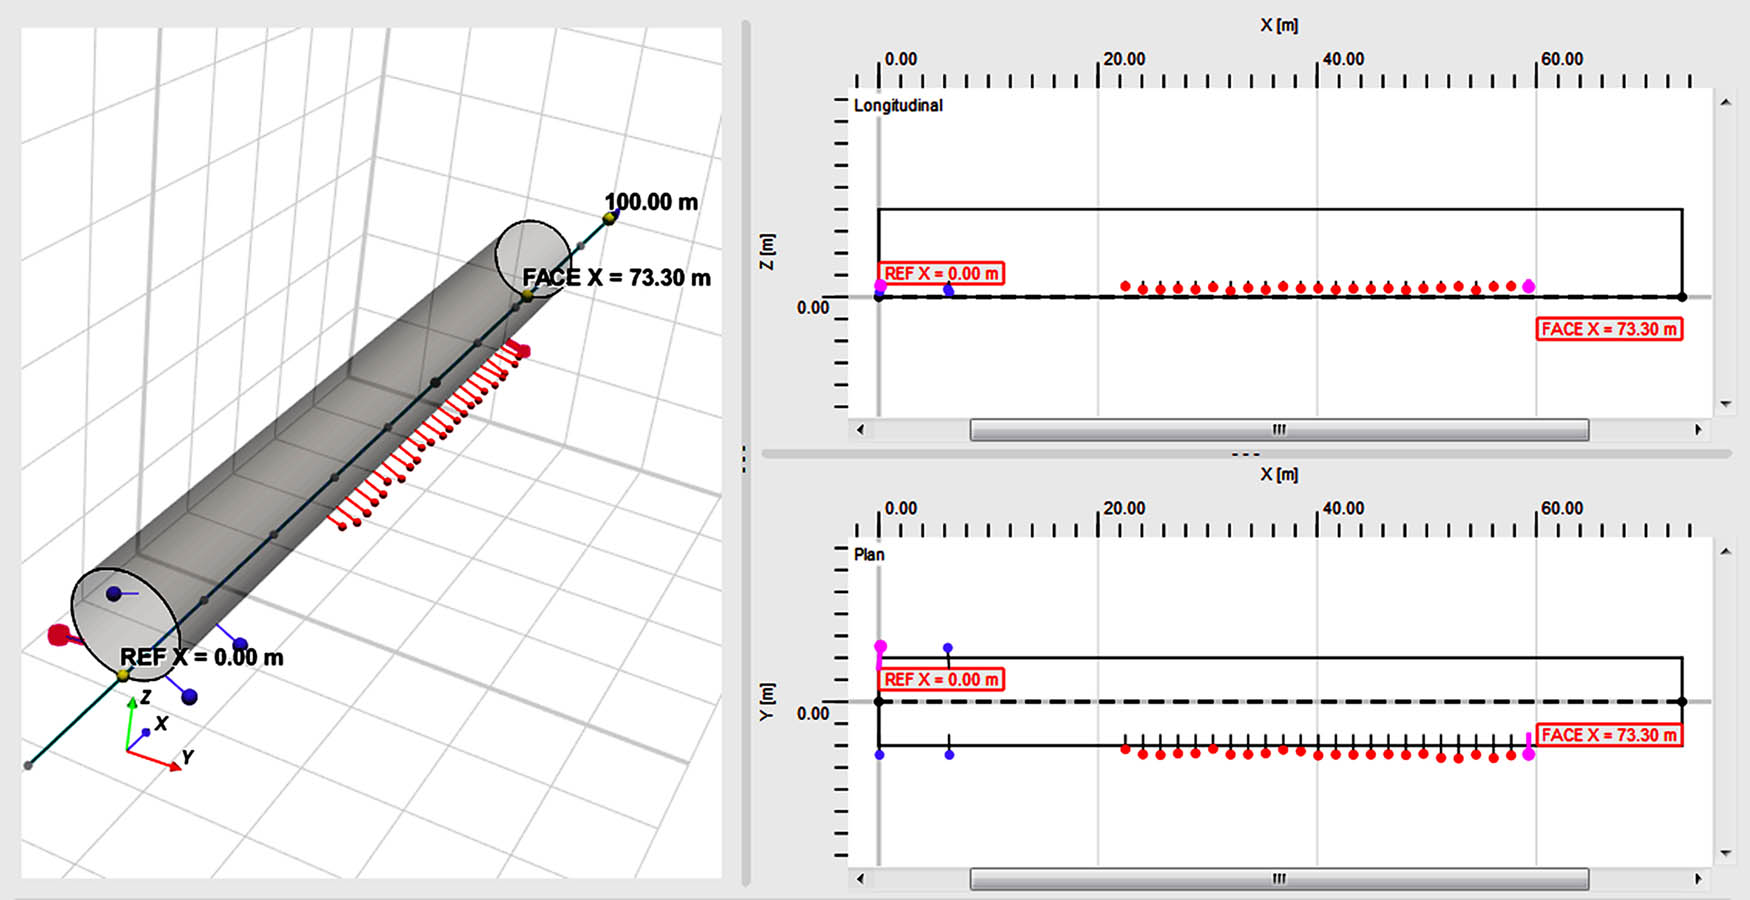1750x900 pixels.
Task: Click the Longitudinal view title label
Action: coord(897,105)
